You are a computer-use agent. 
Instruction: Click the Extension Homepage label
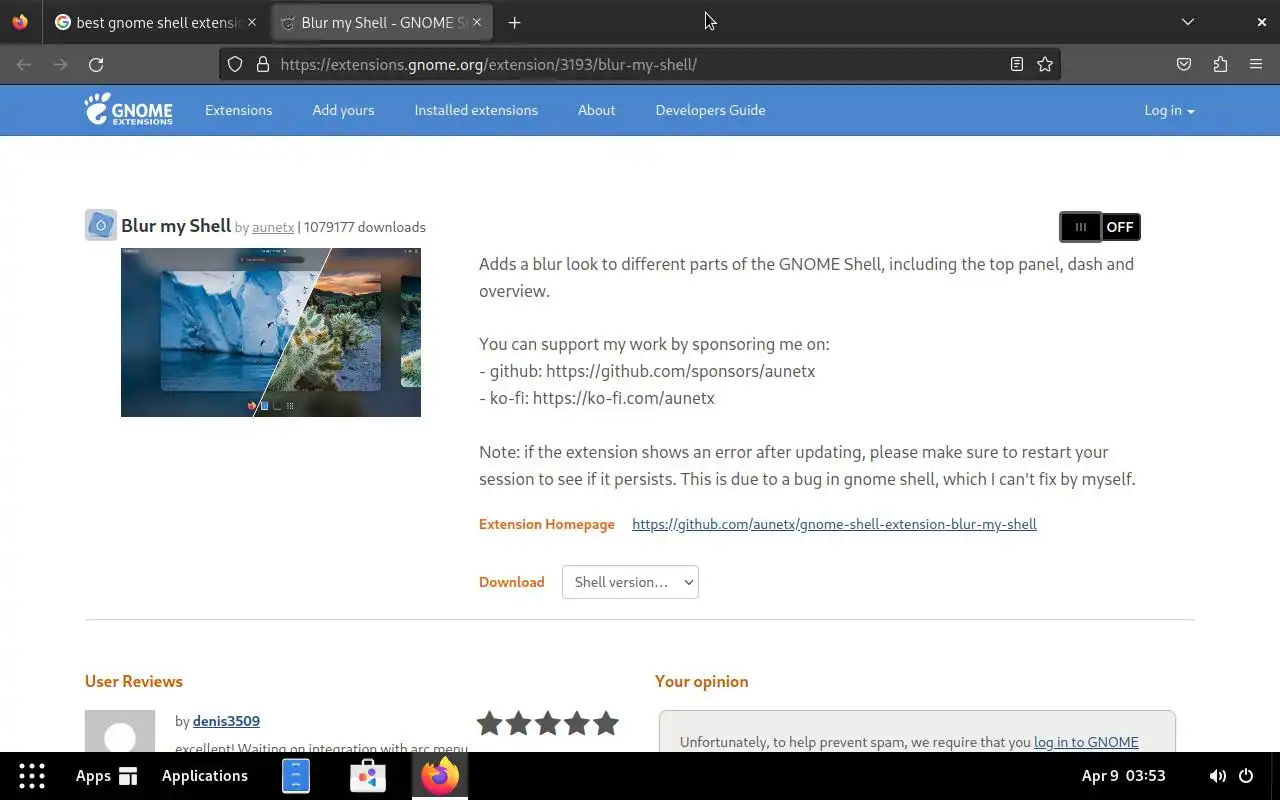(x=547, y=524)
